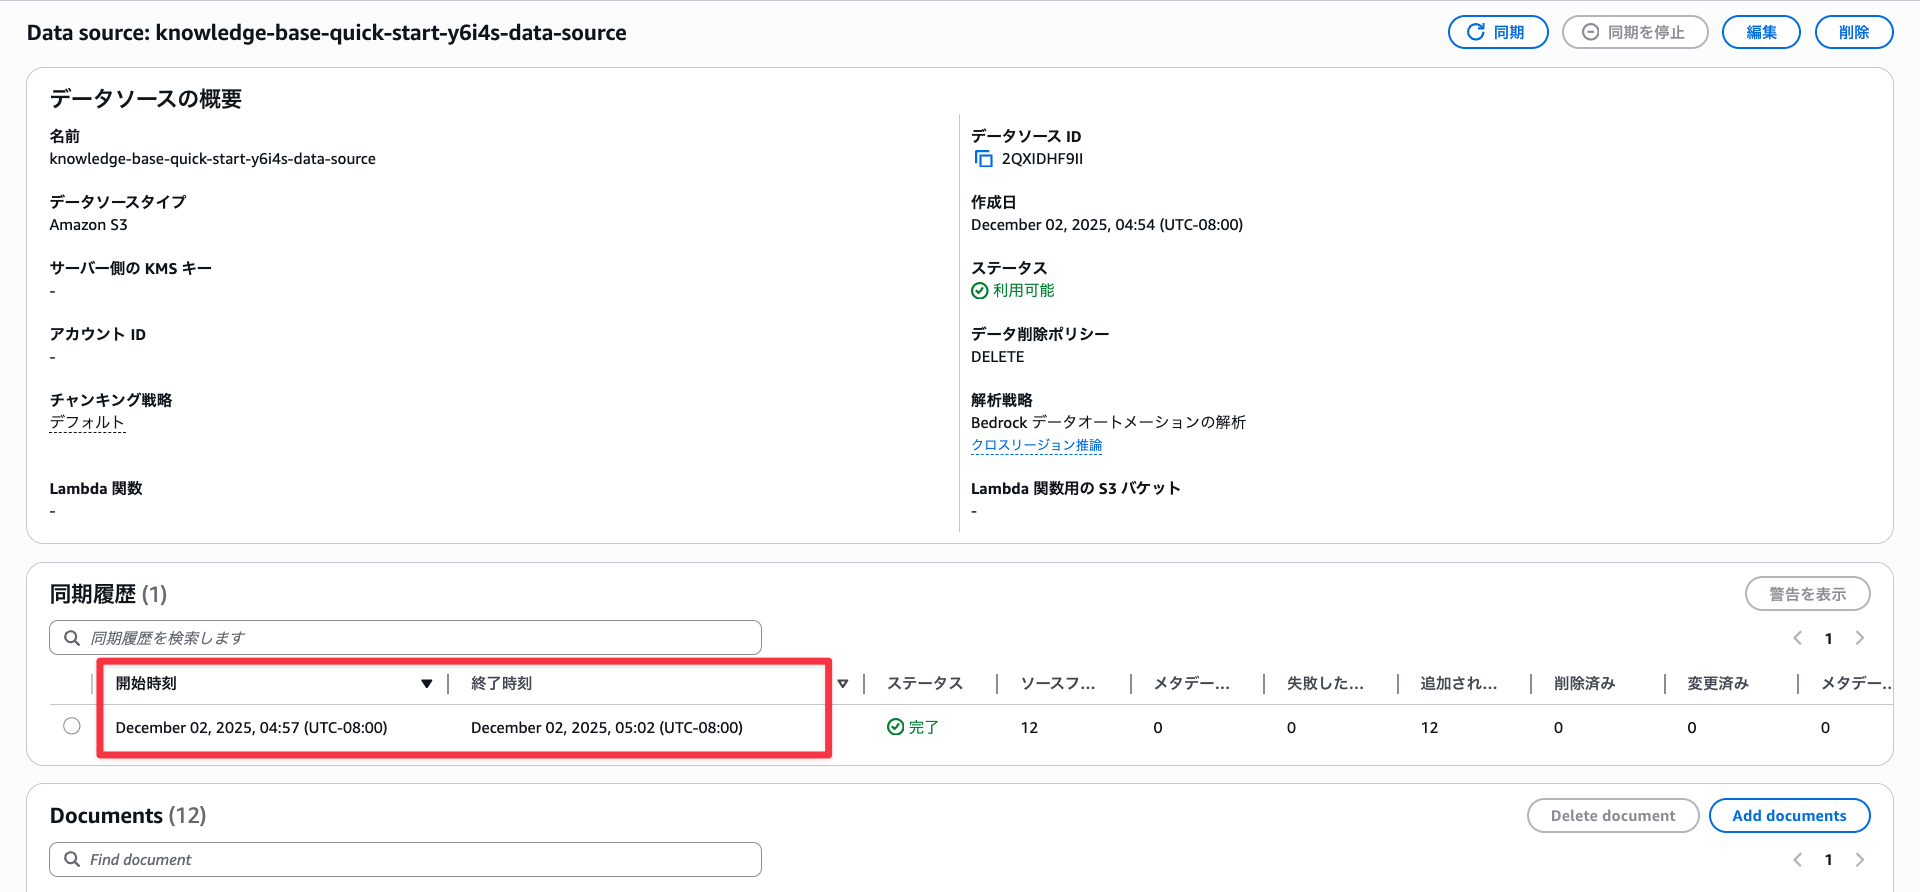This screenshot has width=1920, height=892.
Task: Click the Add documents button
Action: pos(1789,816)
